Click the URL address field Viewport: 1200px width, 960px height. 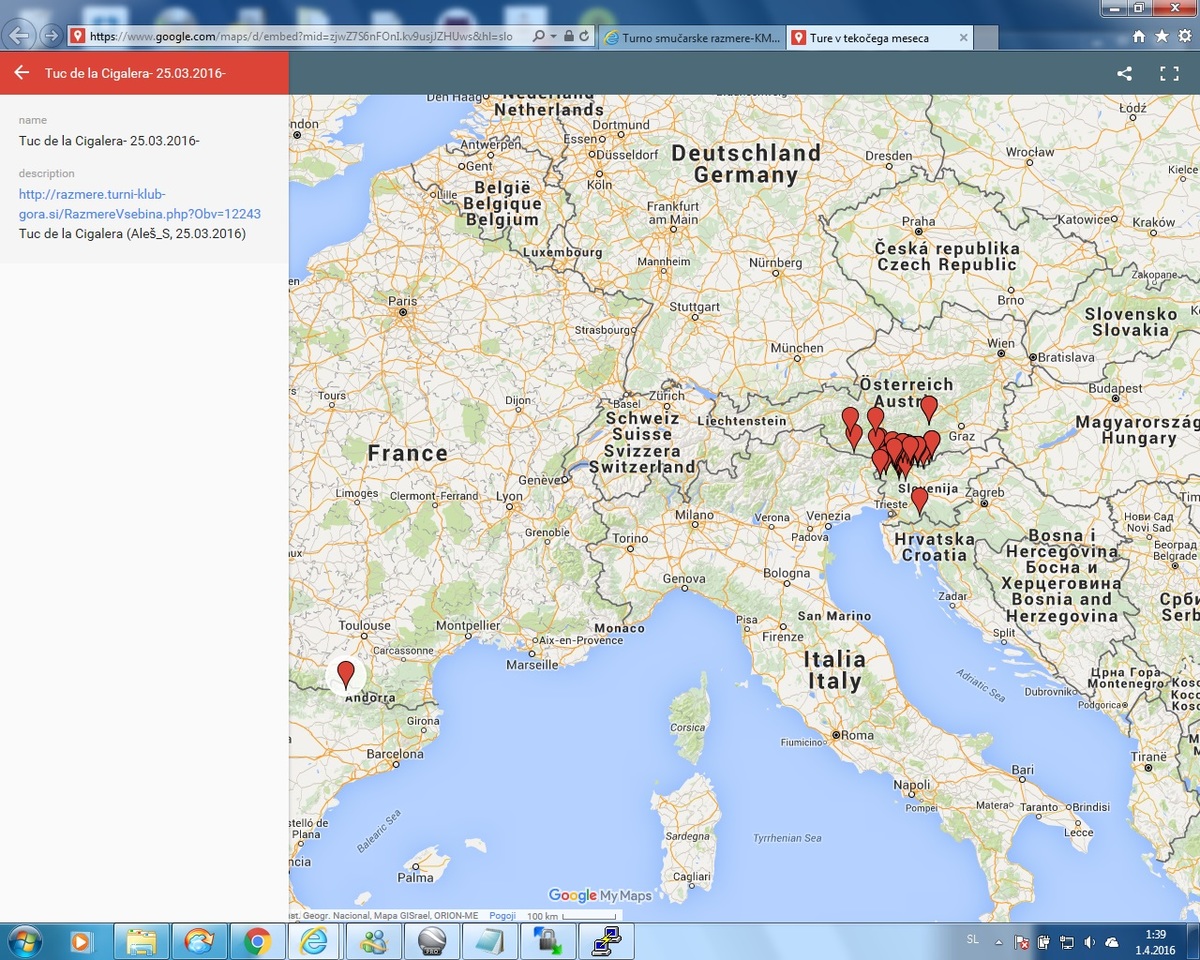point(300,36)
